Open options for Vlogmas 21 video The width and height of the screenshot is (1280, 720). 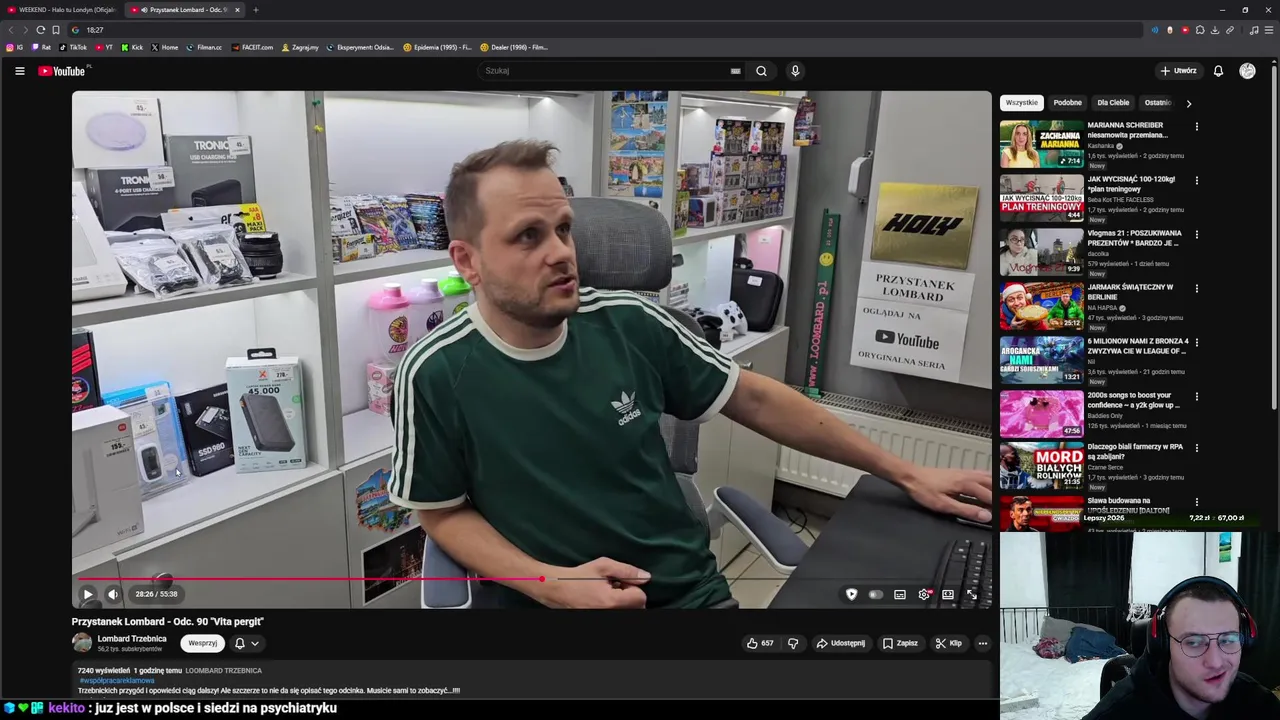[1196, 235]
